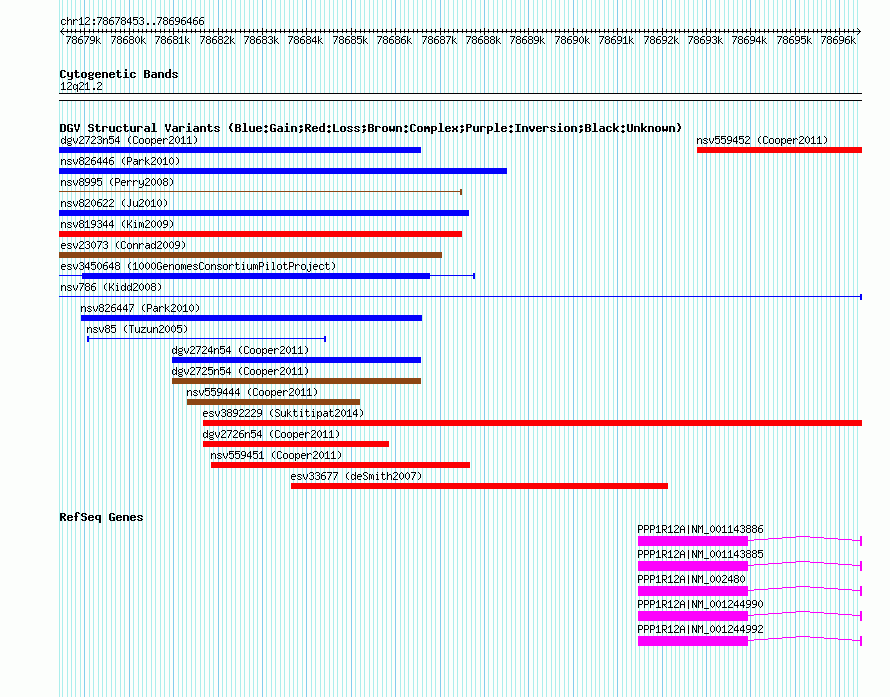Click the 78690k ruler tick label

[572, 40]
